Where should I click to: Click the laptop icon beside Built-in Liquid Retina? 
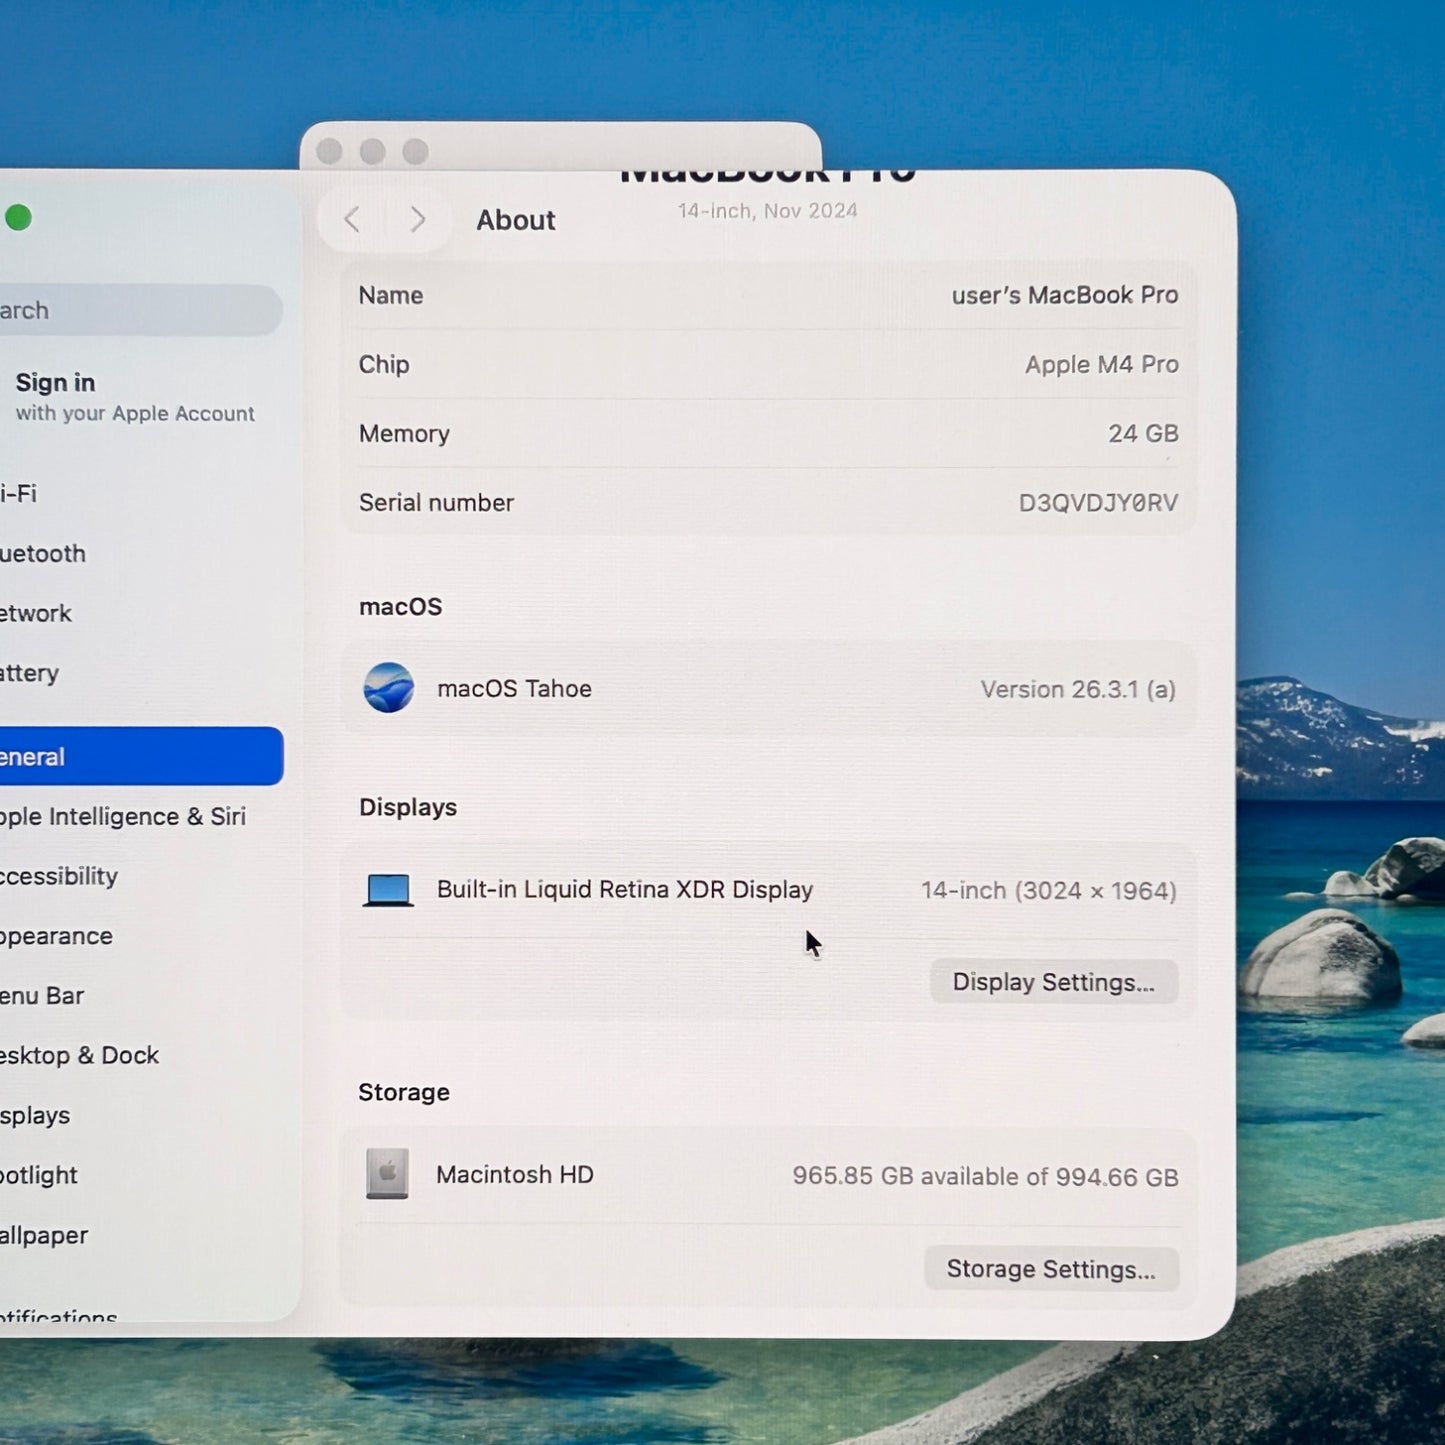tap(388, 890)
